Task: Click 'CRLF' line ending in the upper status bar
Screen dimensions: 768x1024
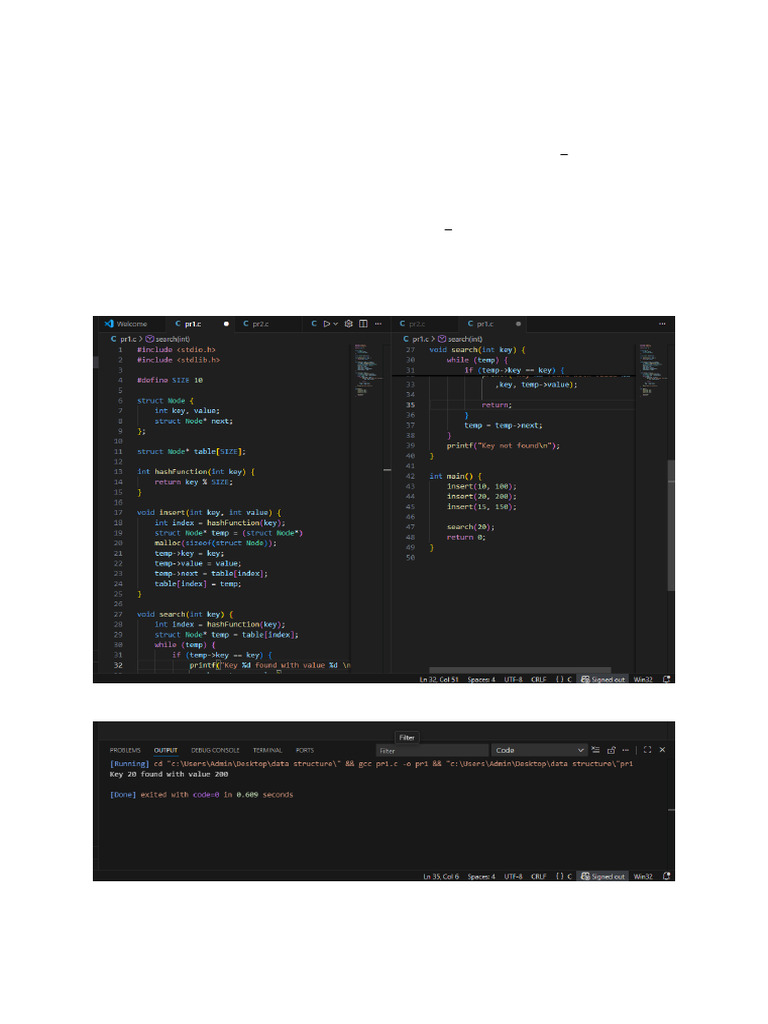Action: [539, 679]
